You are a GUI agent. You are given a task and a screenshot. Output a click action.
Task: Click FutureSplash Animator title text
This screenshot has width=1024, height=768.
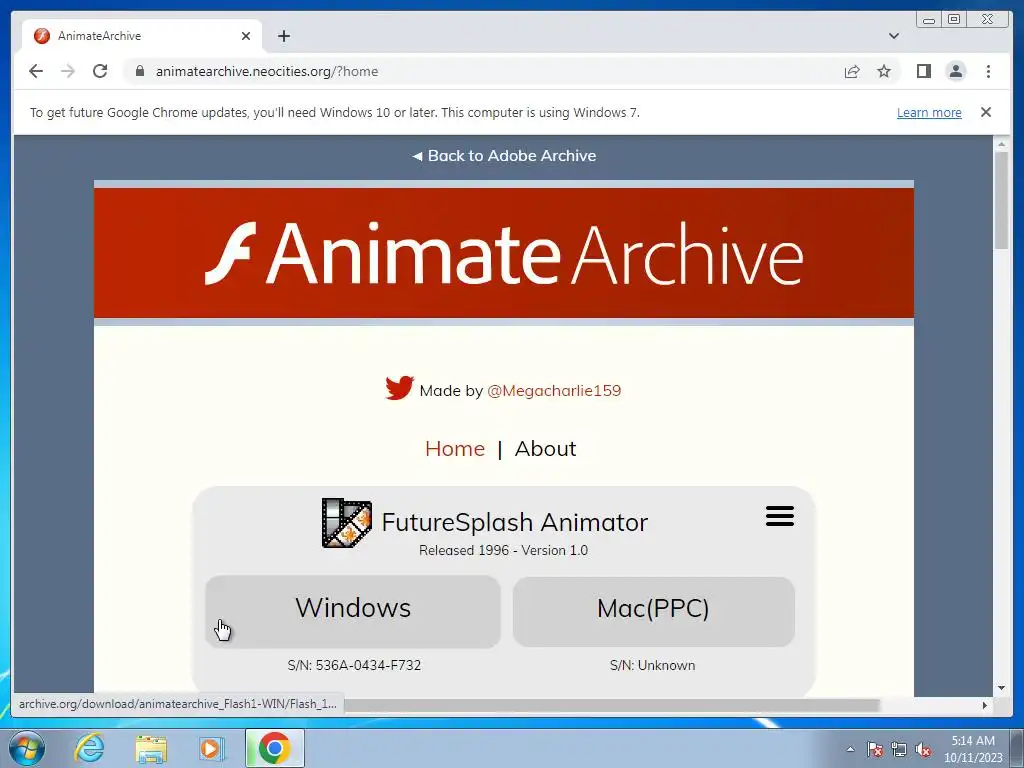(x=515, y=522)
